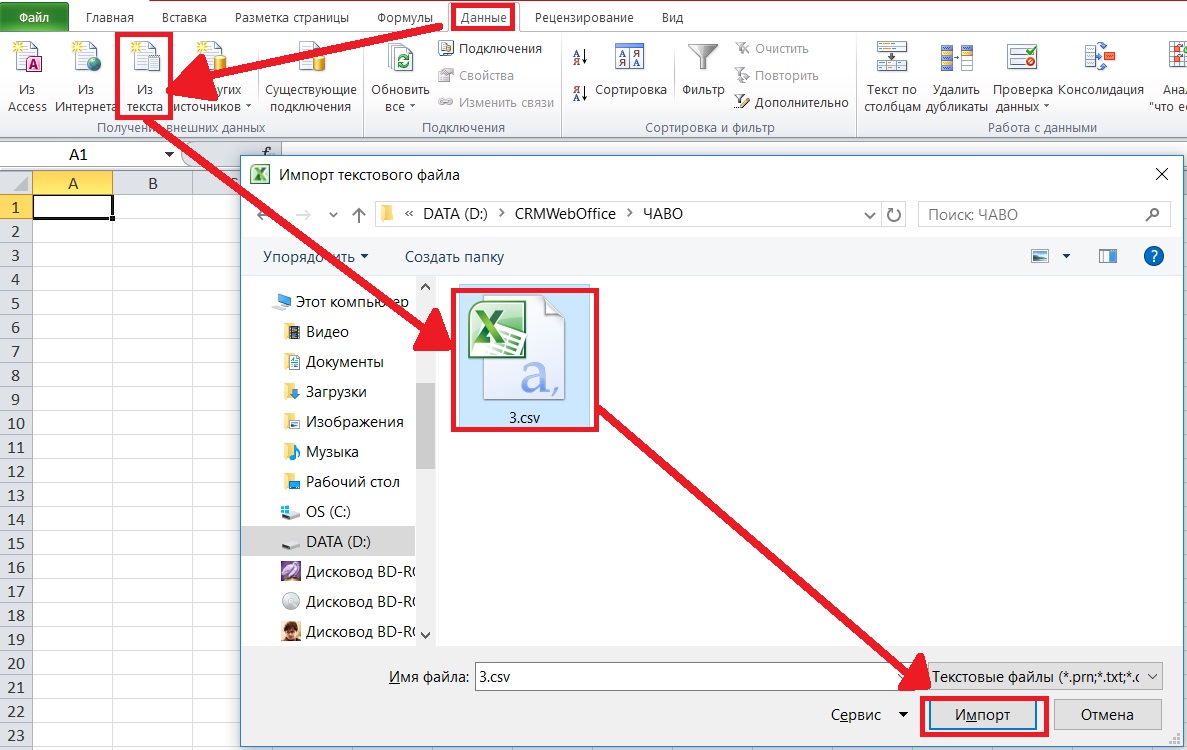The image size is (1187, 750).
Task: Open the dialog help question-mark icon
Action: click(x=1153, y=256)
